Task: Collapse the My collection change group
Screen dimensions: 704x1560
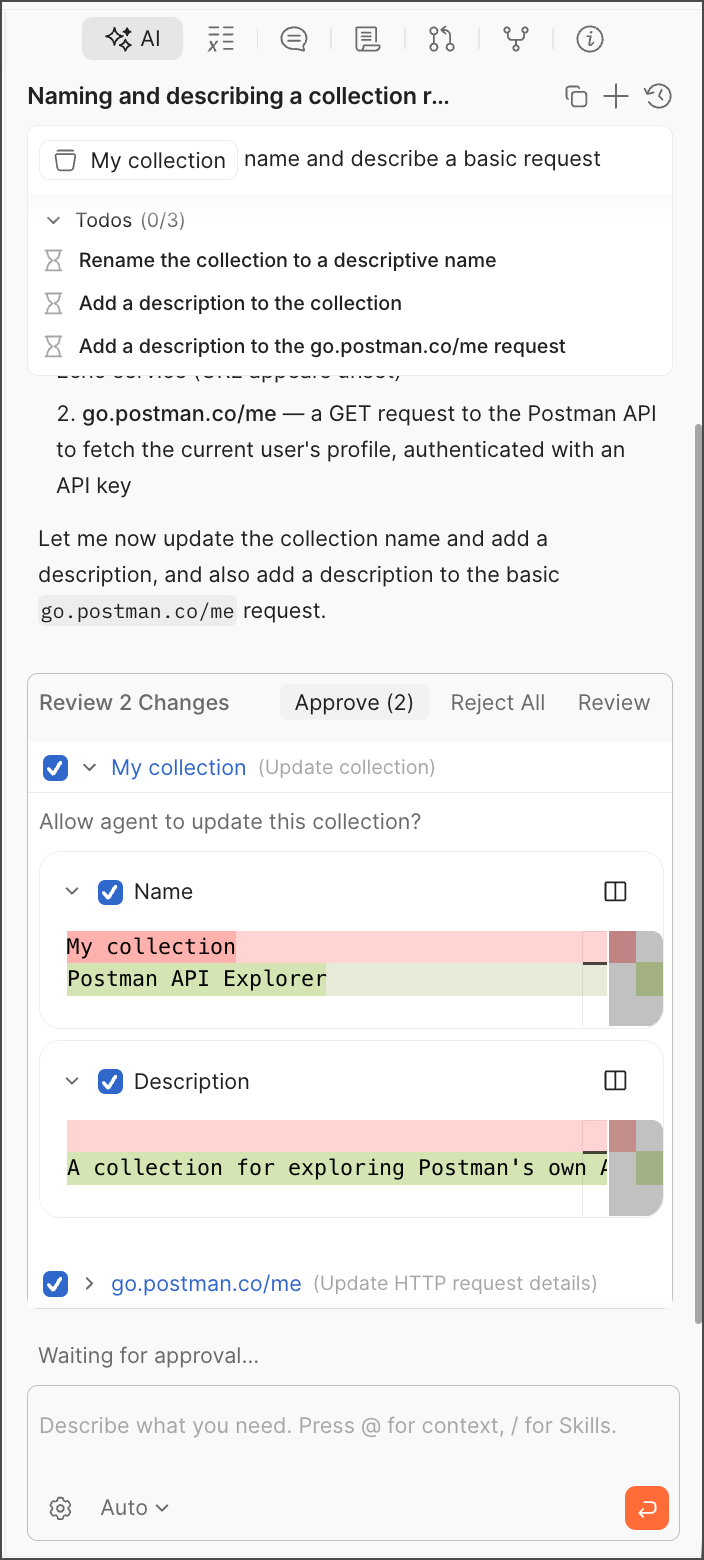Action: (89, 768)
